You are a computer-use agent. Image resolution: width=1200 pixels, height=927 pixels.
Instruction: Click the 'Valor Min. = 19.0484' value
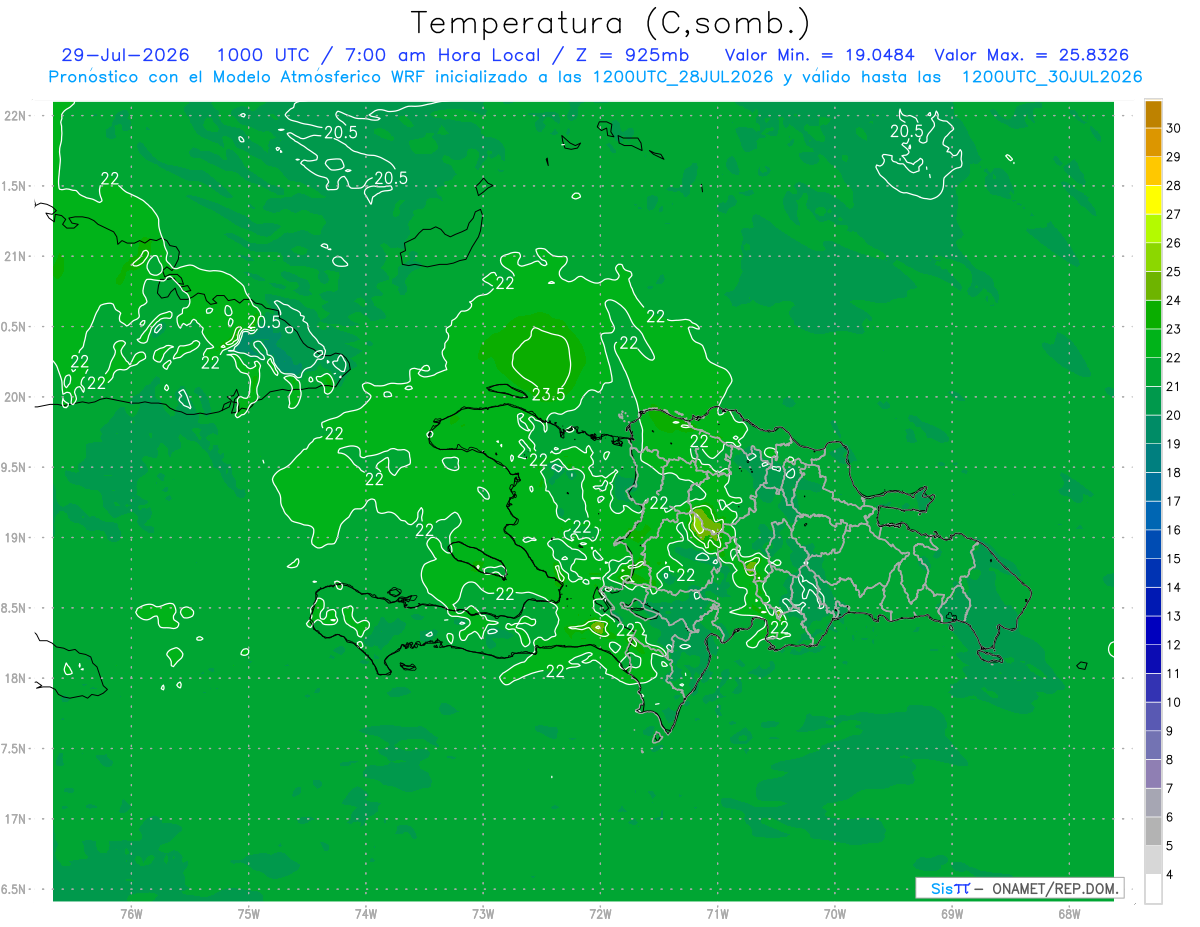819,55
